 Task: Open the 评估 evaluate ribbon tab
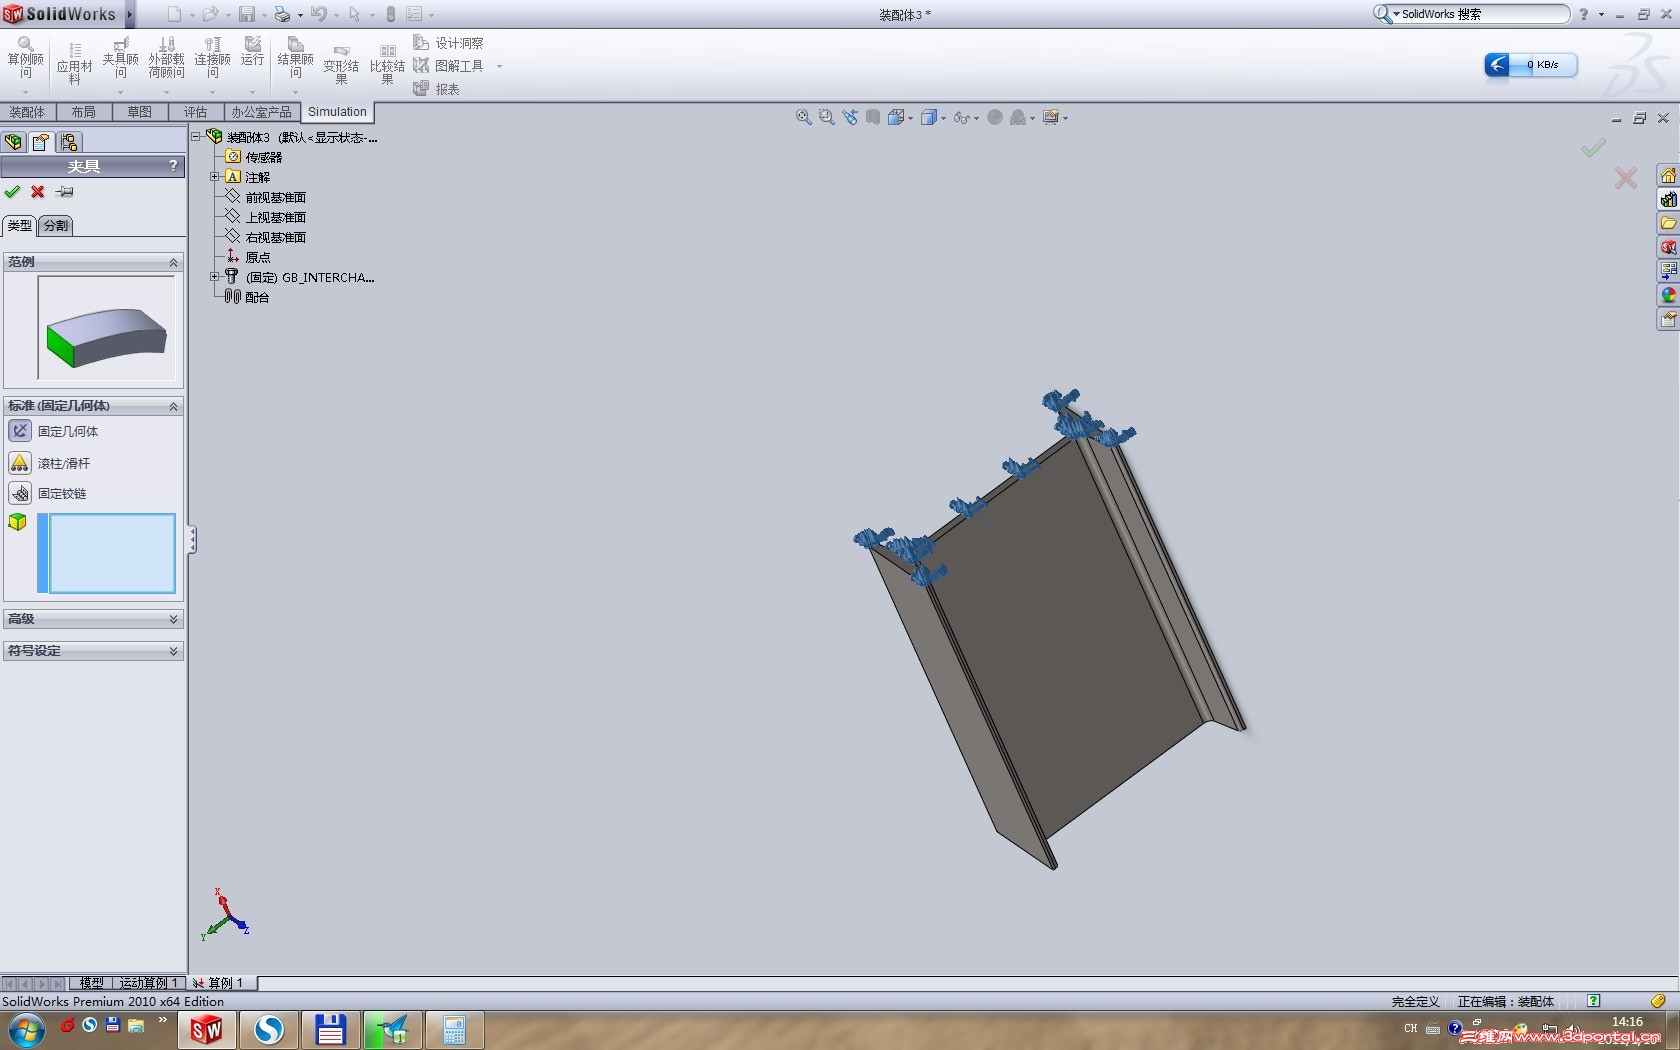(x=195, y=112)
